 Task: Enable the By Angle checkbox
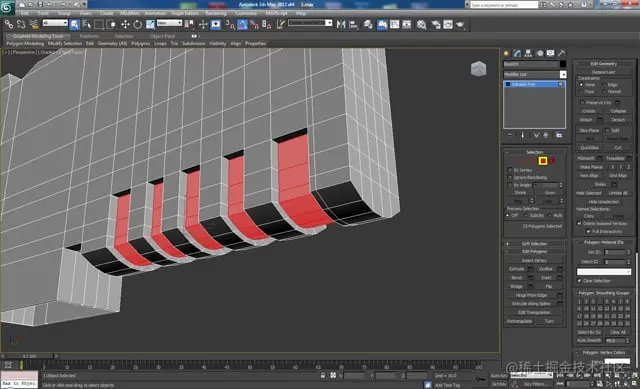(510, 185)
